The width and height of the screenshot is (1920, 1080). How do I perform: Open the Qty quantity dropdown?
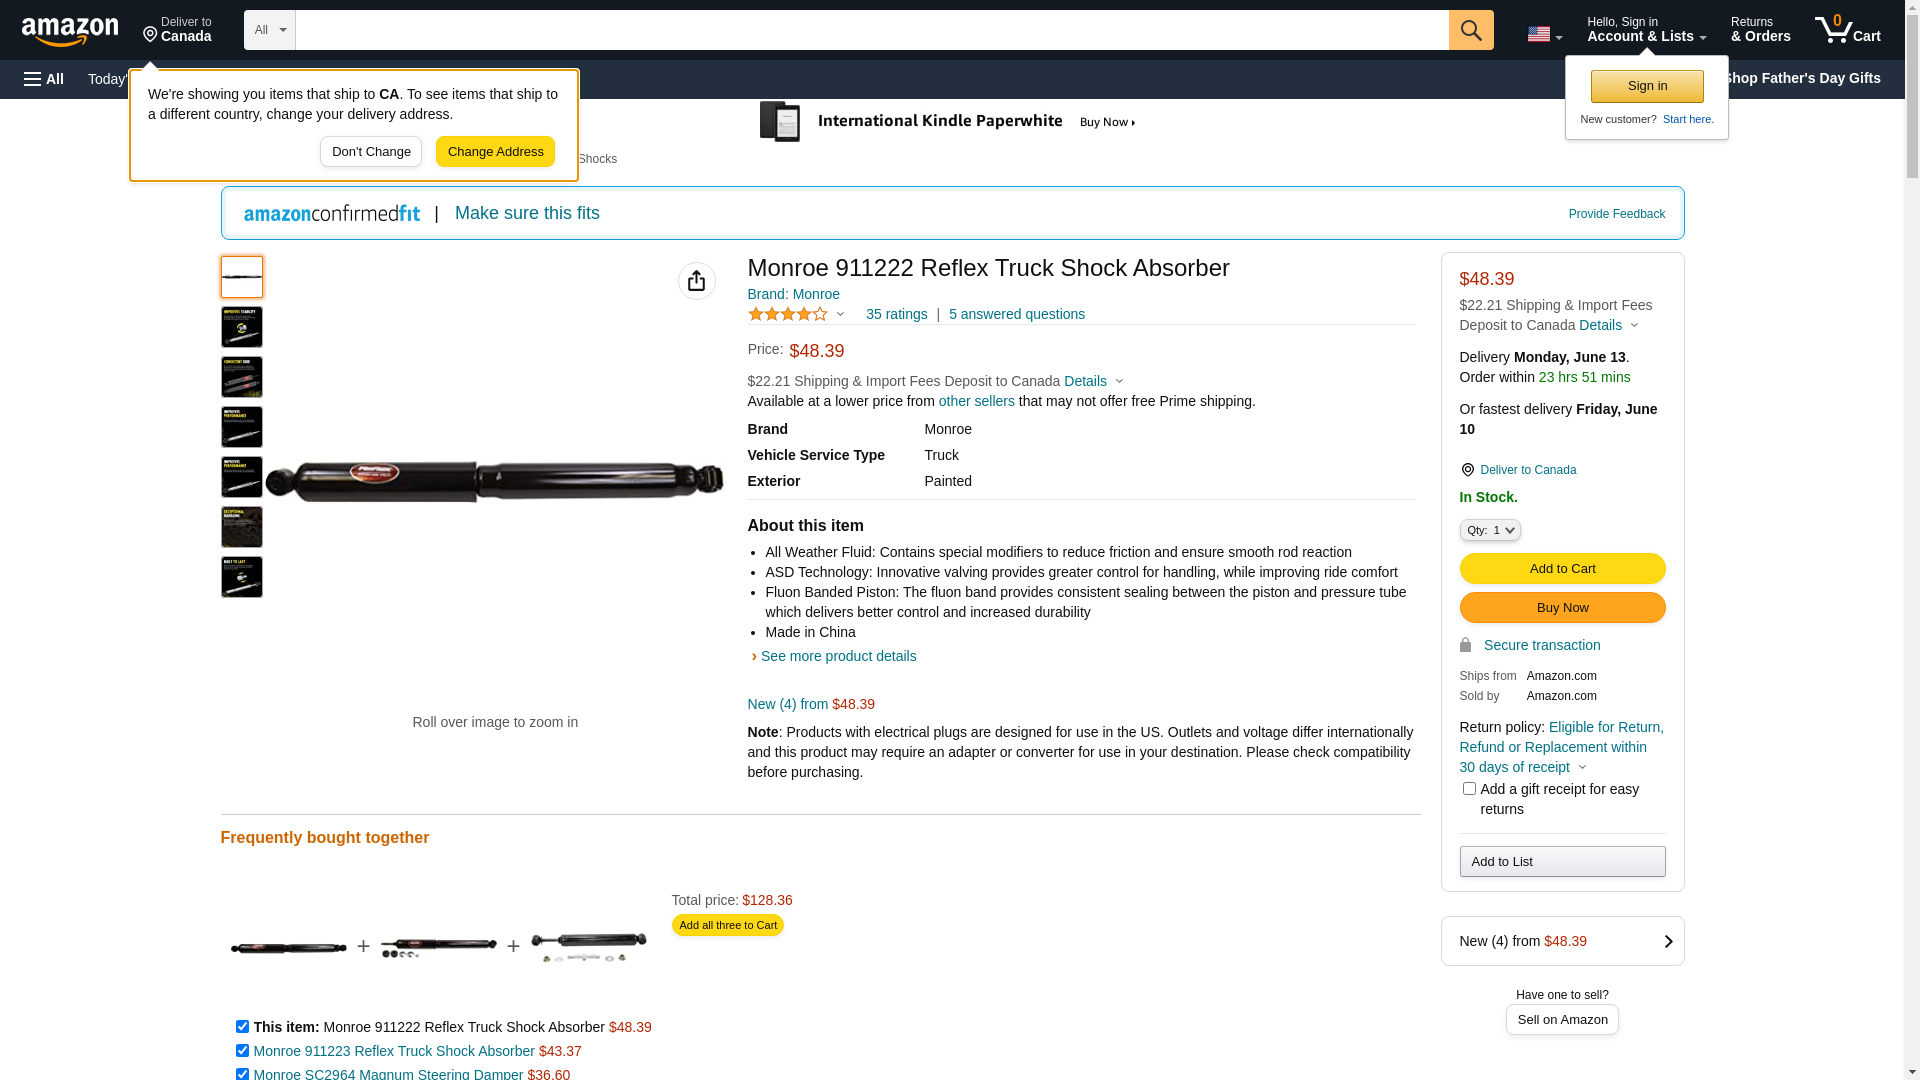(1490, 530)
